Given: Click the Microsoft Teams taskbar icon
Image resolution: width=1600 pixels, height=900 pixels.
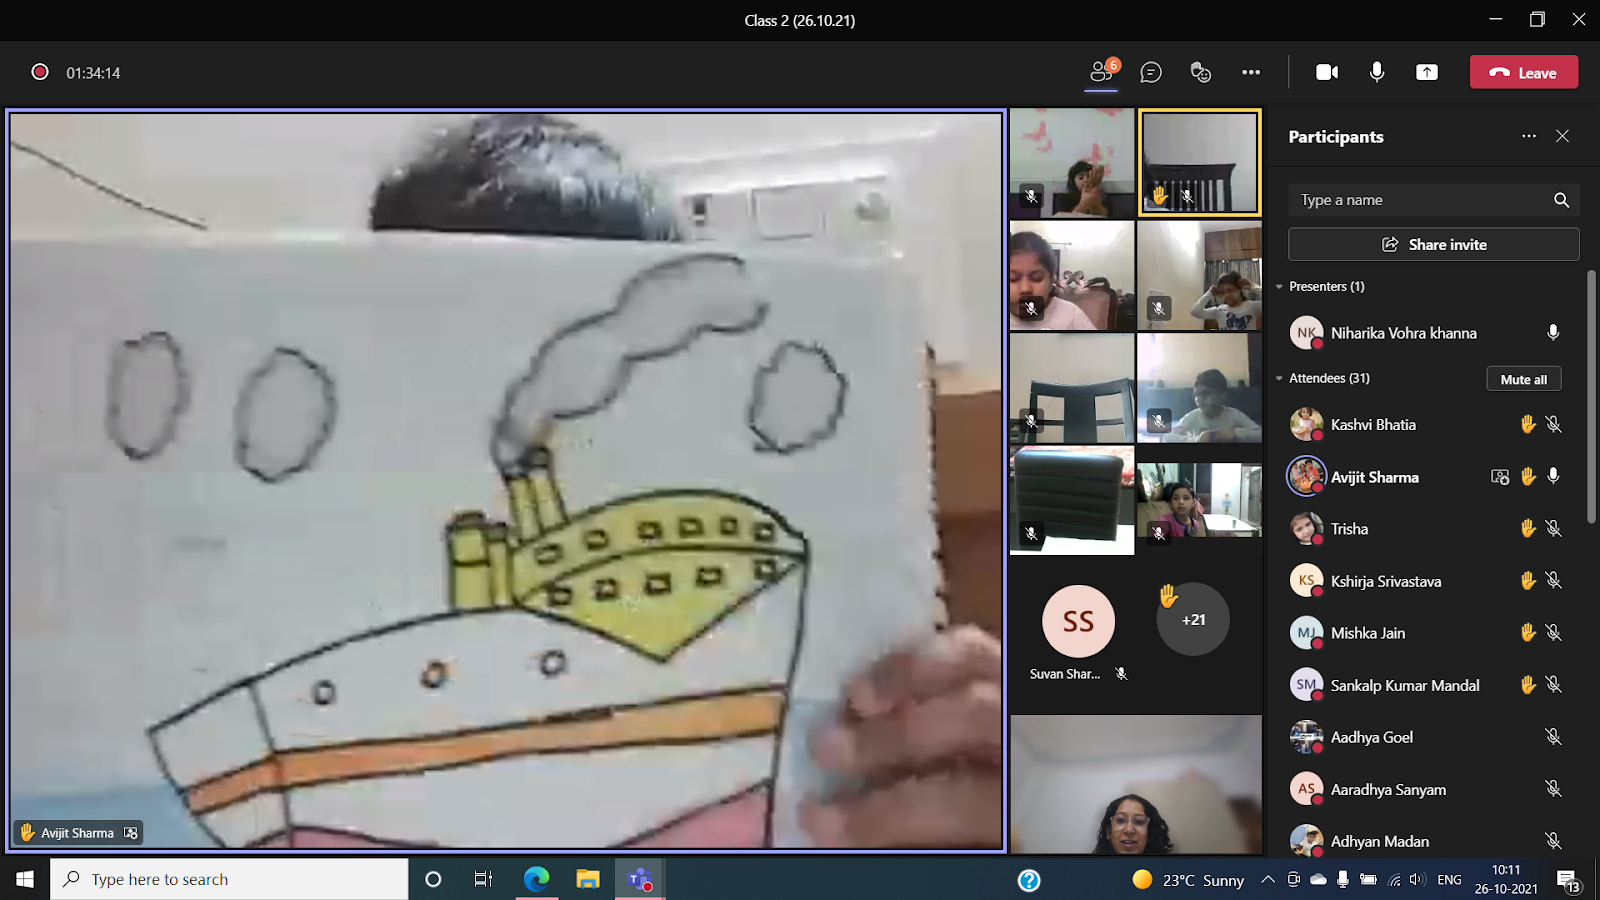Looking at the screenshot, I should click(x=640, y=879).
